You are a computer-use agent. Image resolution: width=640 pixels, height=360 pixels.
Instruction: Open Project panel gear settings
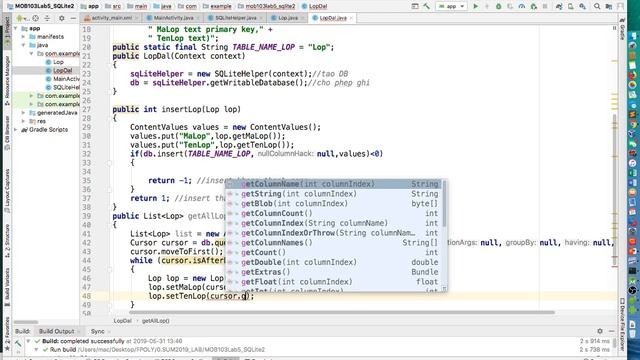62,18
